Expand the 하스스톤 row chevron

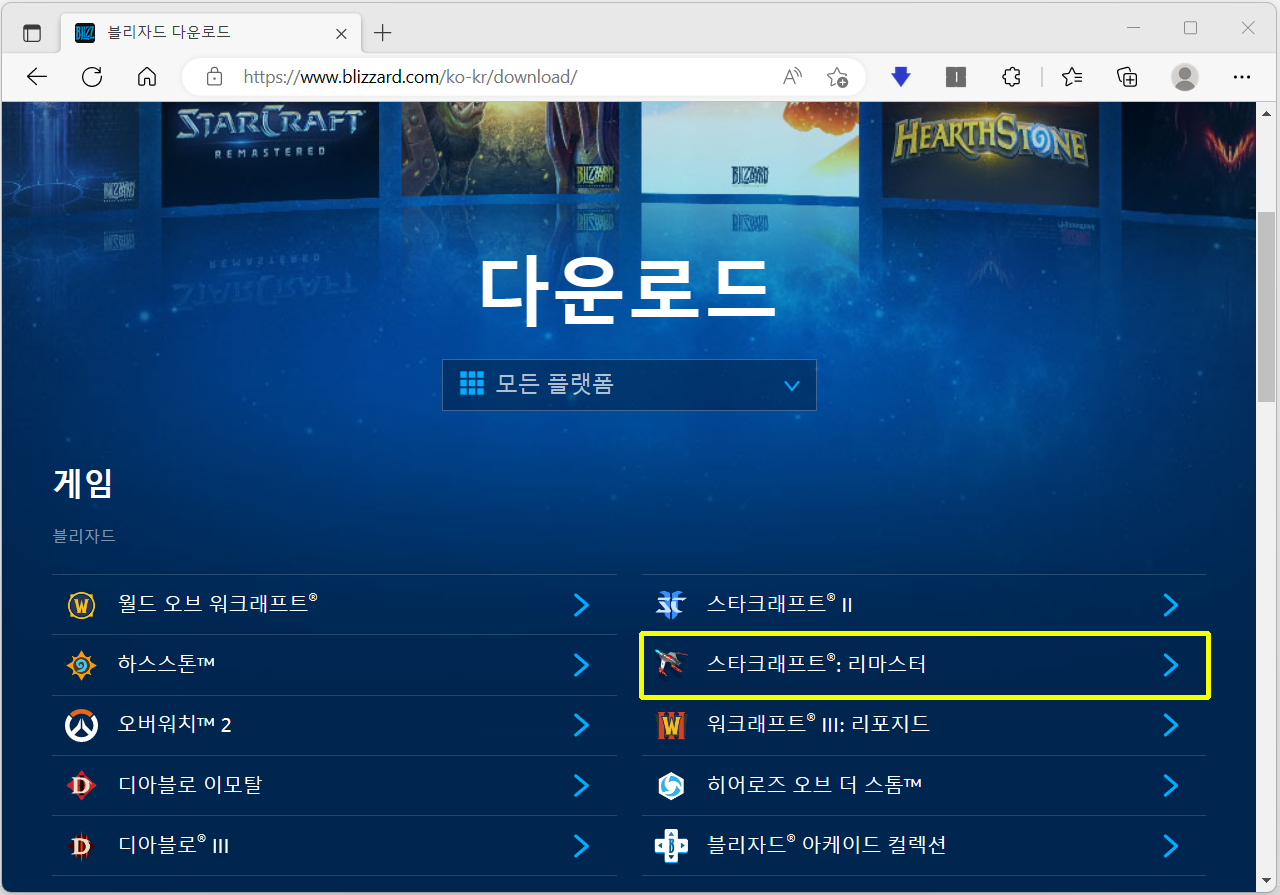[x=581, y=665]
